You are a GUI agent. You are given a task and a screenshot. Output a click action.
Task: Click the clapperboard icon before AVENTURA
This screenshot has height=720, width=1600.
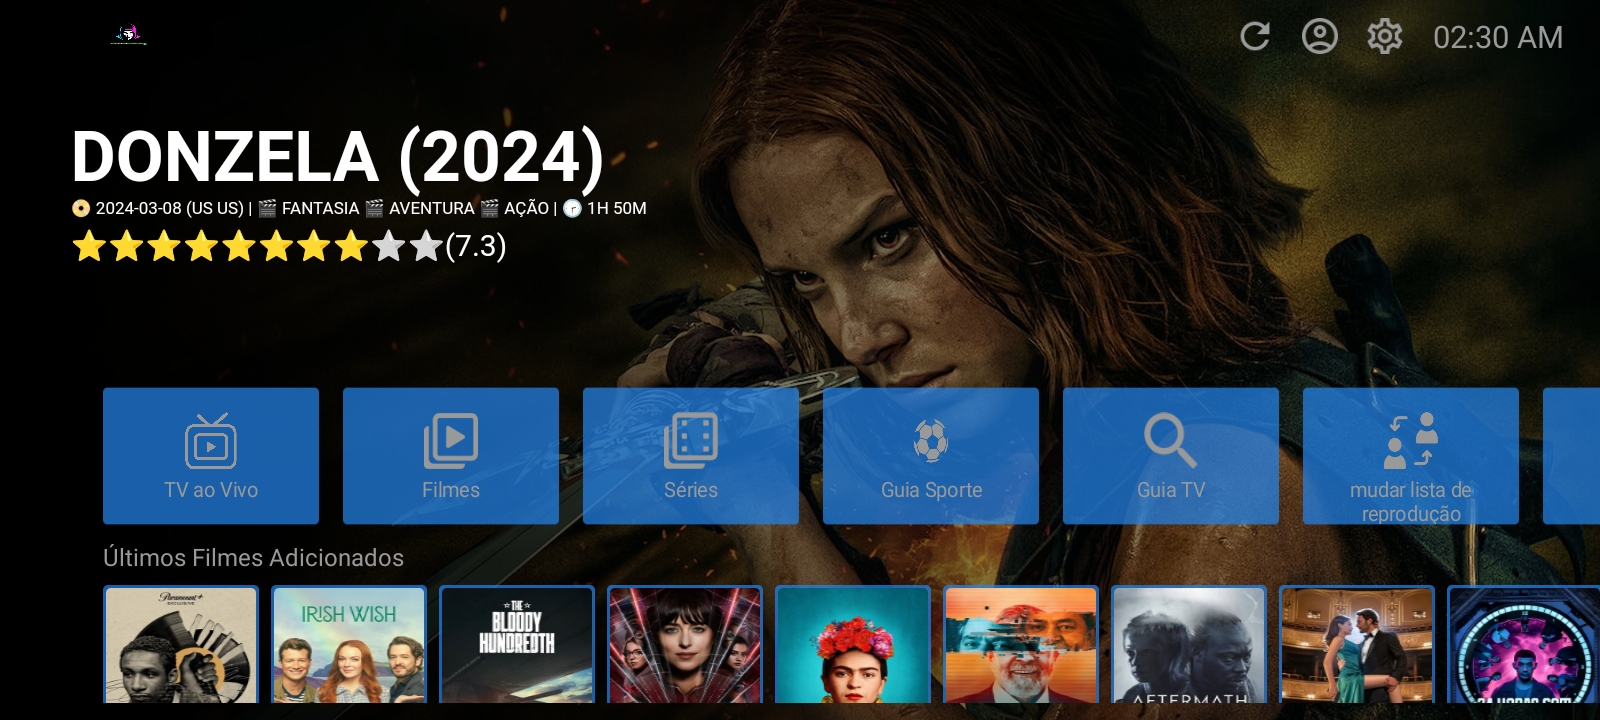click(374, 208)
